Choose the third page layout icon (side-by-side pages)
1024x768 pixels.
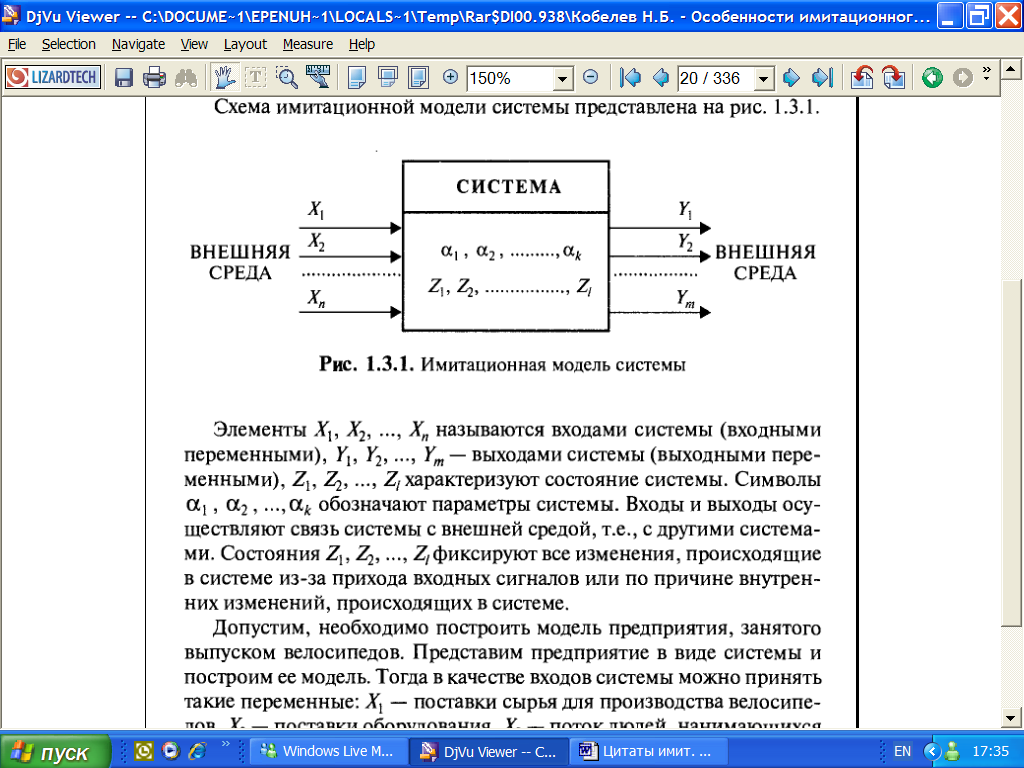click(x=418, y=78)
